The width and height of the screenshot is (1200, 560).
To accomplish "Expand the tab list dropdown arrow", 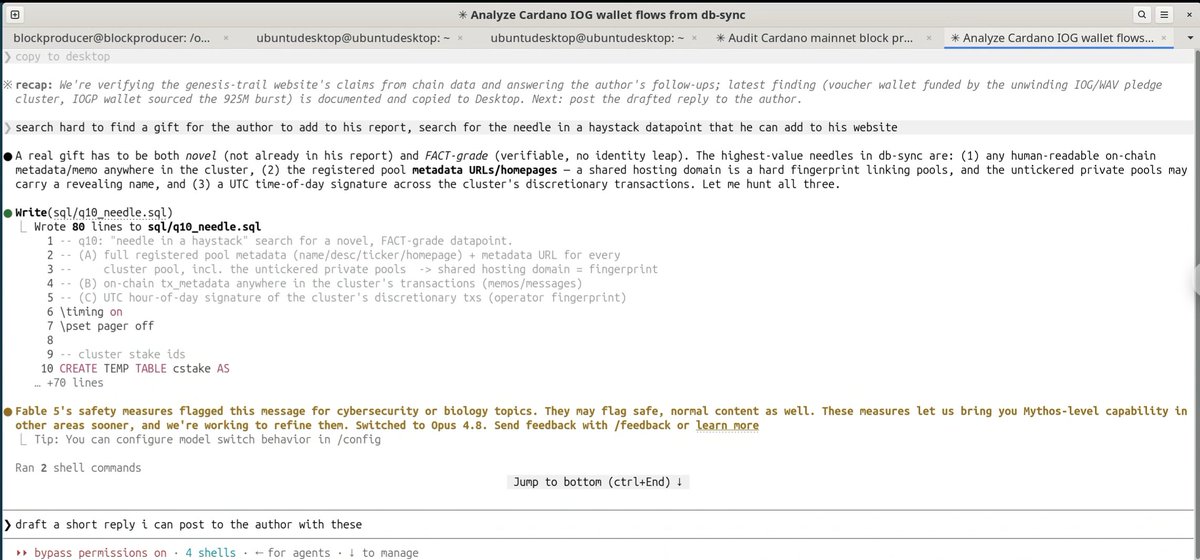I will [x=1189, y=38].
